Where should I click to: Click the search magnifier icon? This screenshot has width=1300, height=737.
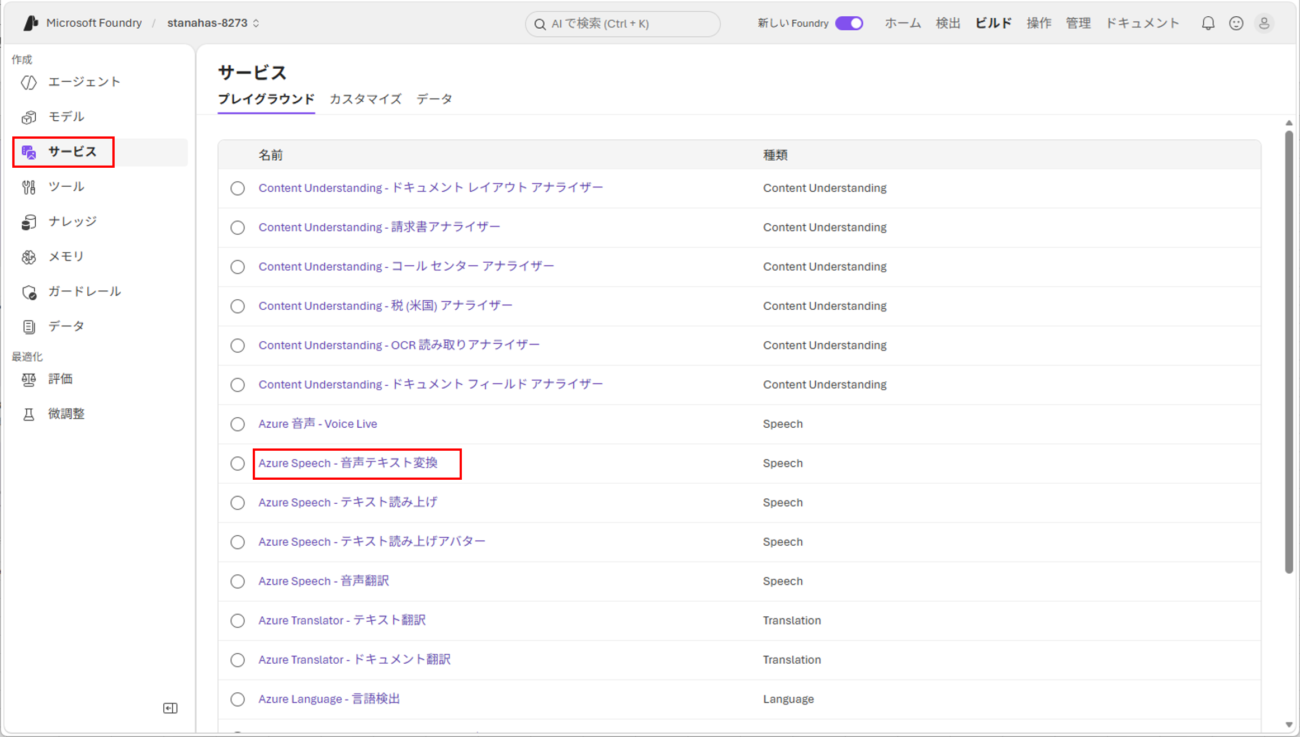(540, 24)
